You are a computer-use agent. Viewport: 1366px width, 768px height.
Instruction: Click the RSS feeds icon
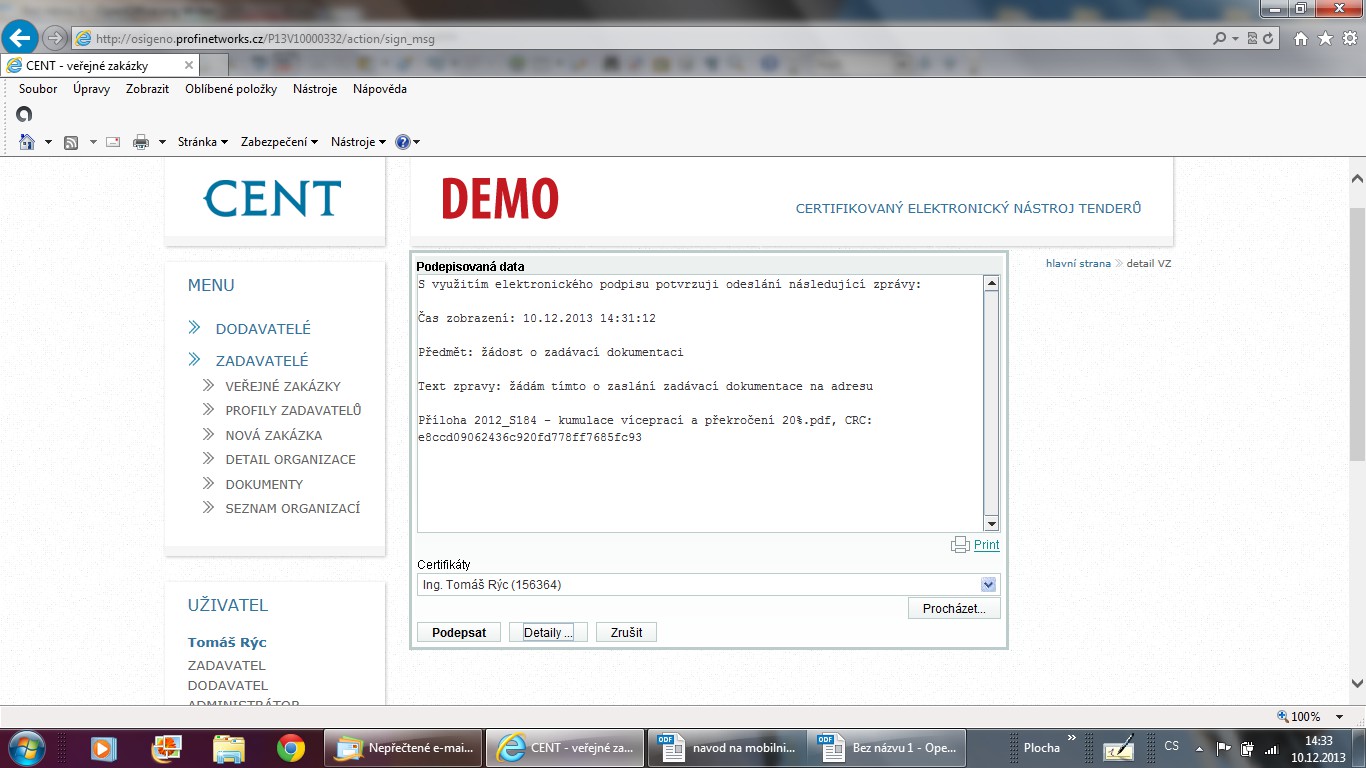[71, 142]
